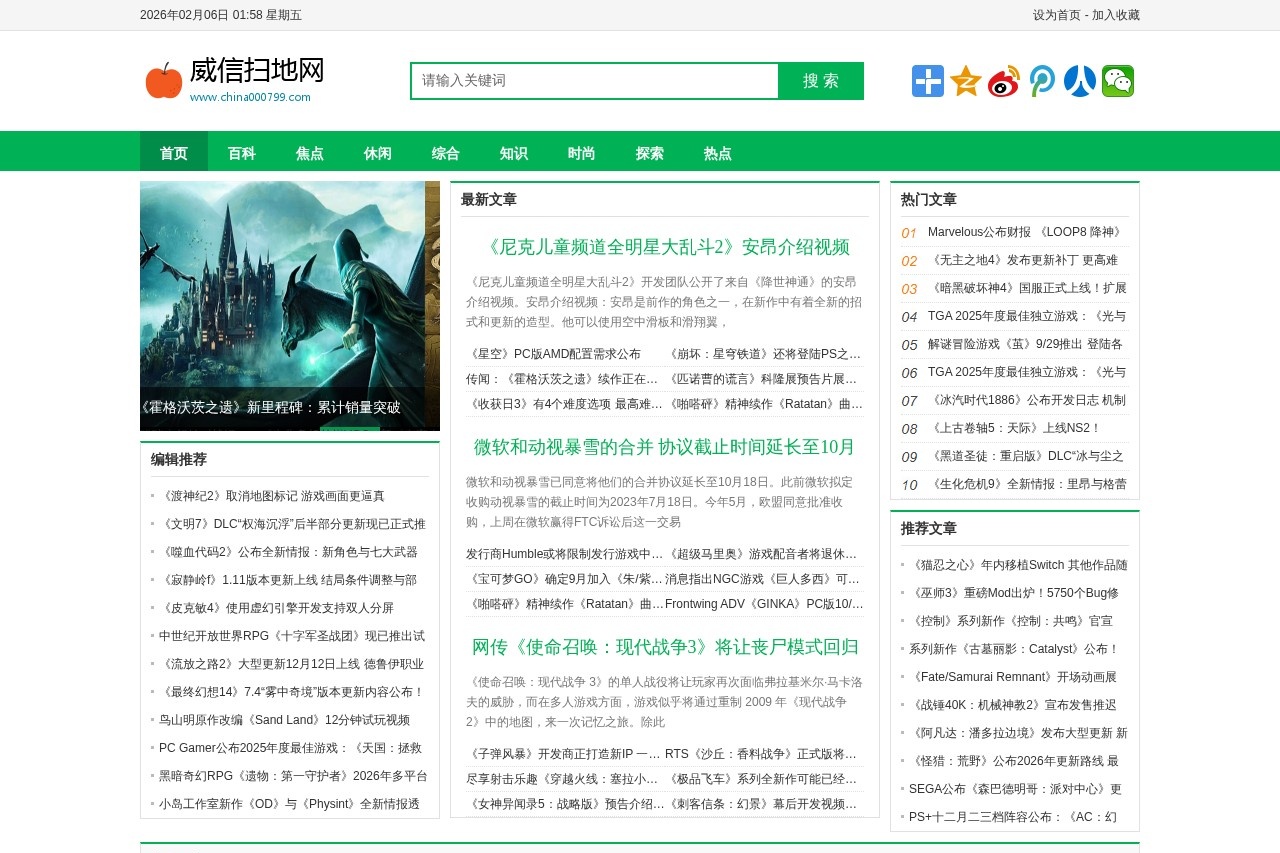Open headline 《尼克儿童频道全明星大乱斗2》安昂介绍视频
The image size is (1280, 853).
[665, 247]
